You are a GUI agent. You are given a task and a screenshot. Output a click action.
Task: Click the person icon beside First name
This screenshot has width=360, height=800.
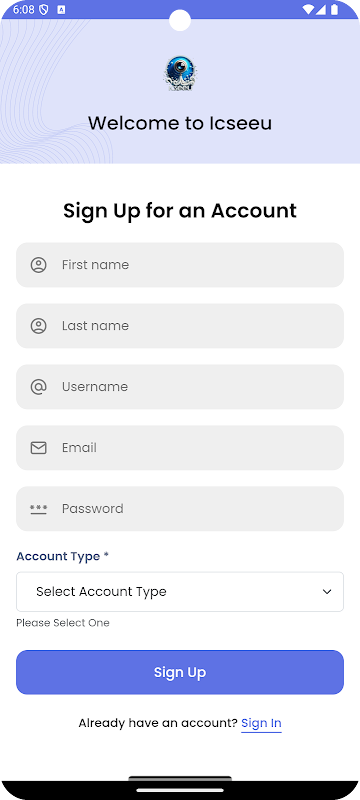38,265
